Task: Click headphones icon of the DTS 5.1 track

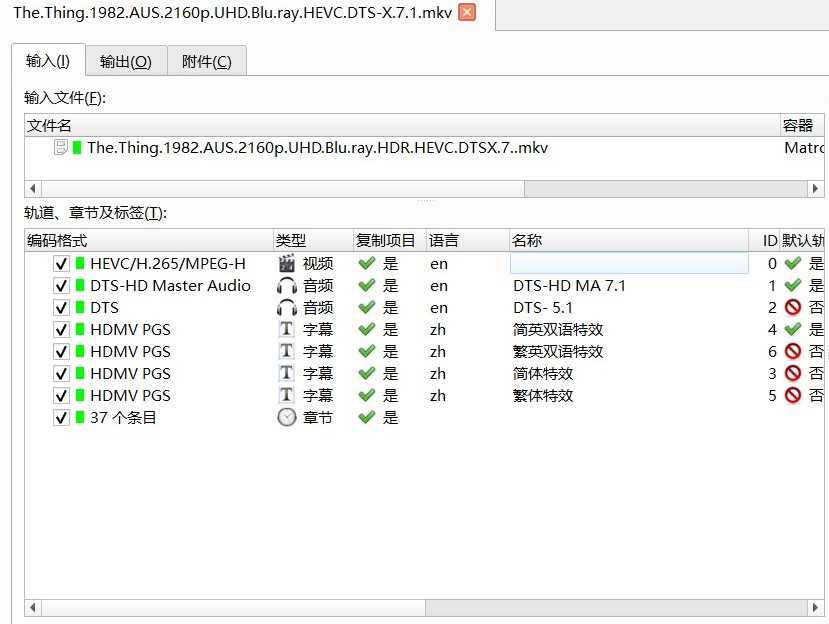Action: pos(287,308)
